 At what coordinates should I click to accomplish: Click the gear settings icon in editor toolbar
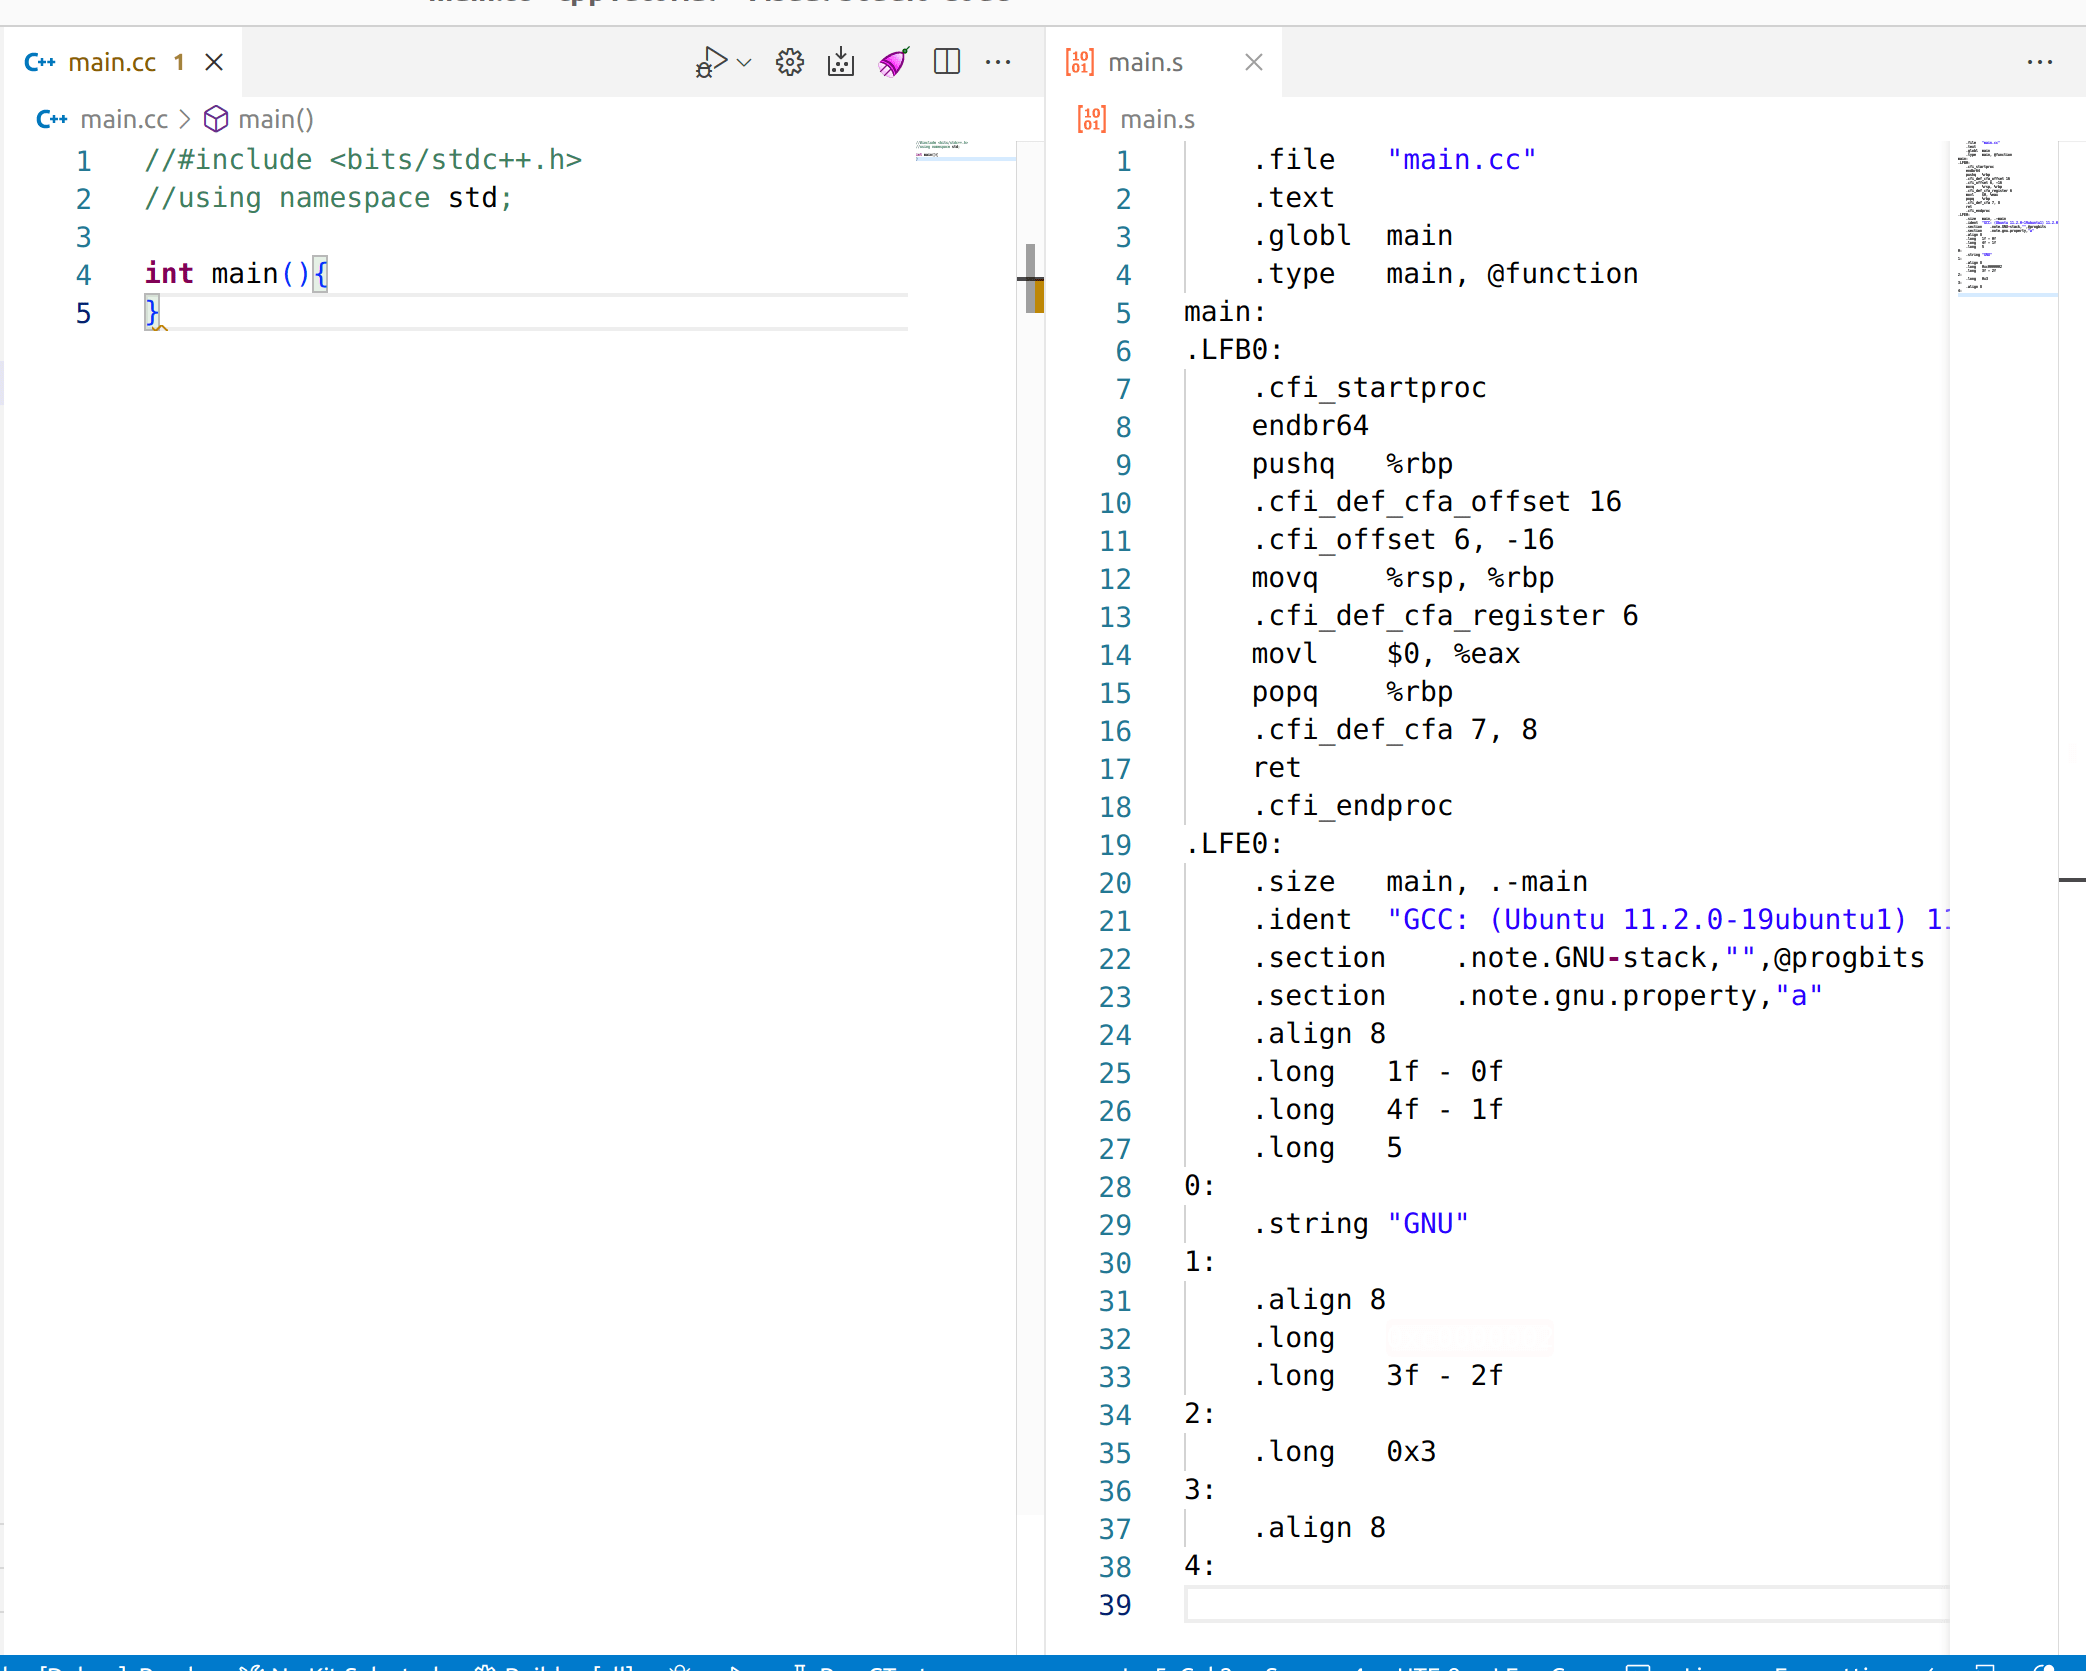coord(790,62)
